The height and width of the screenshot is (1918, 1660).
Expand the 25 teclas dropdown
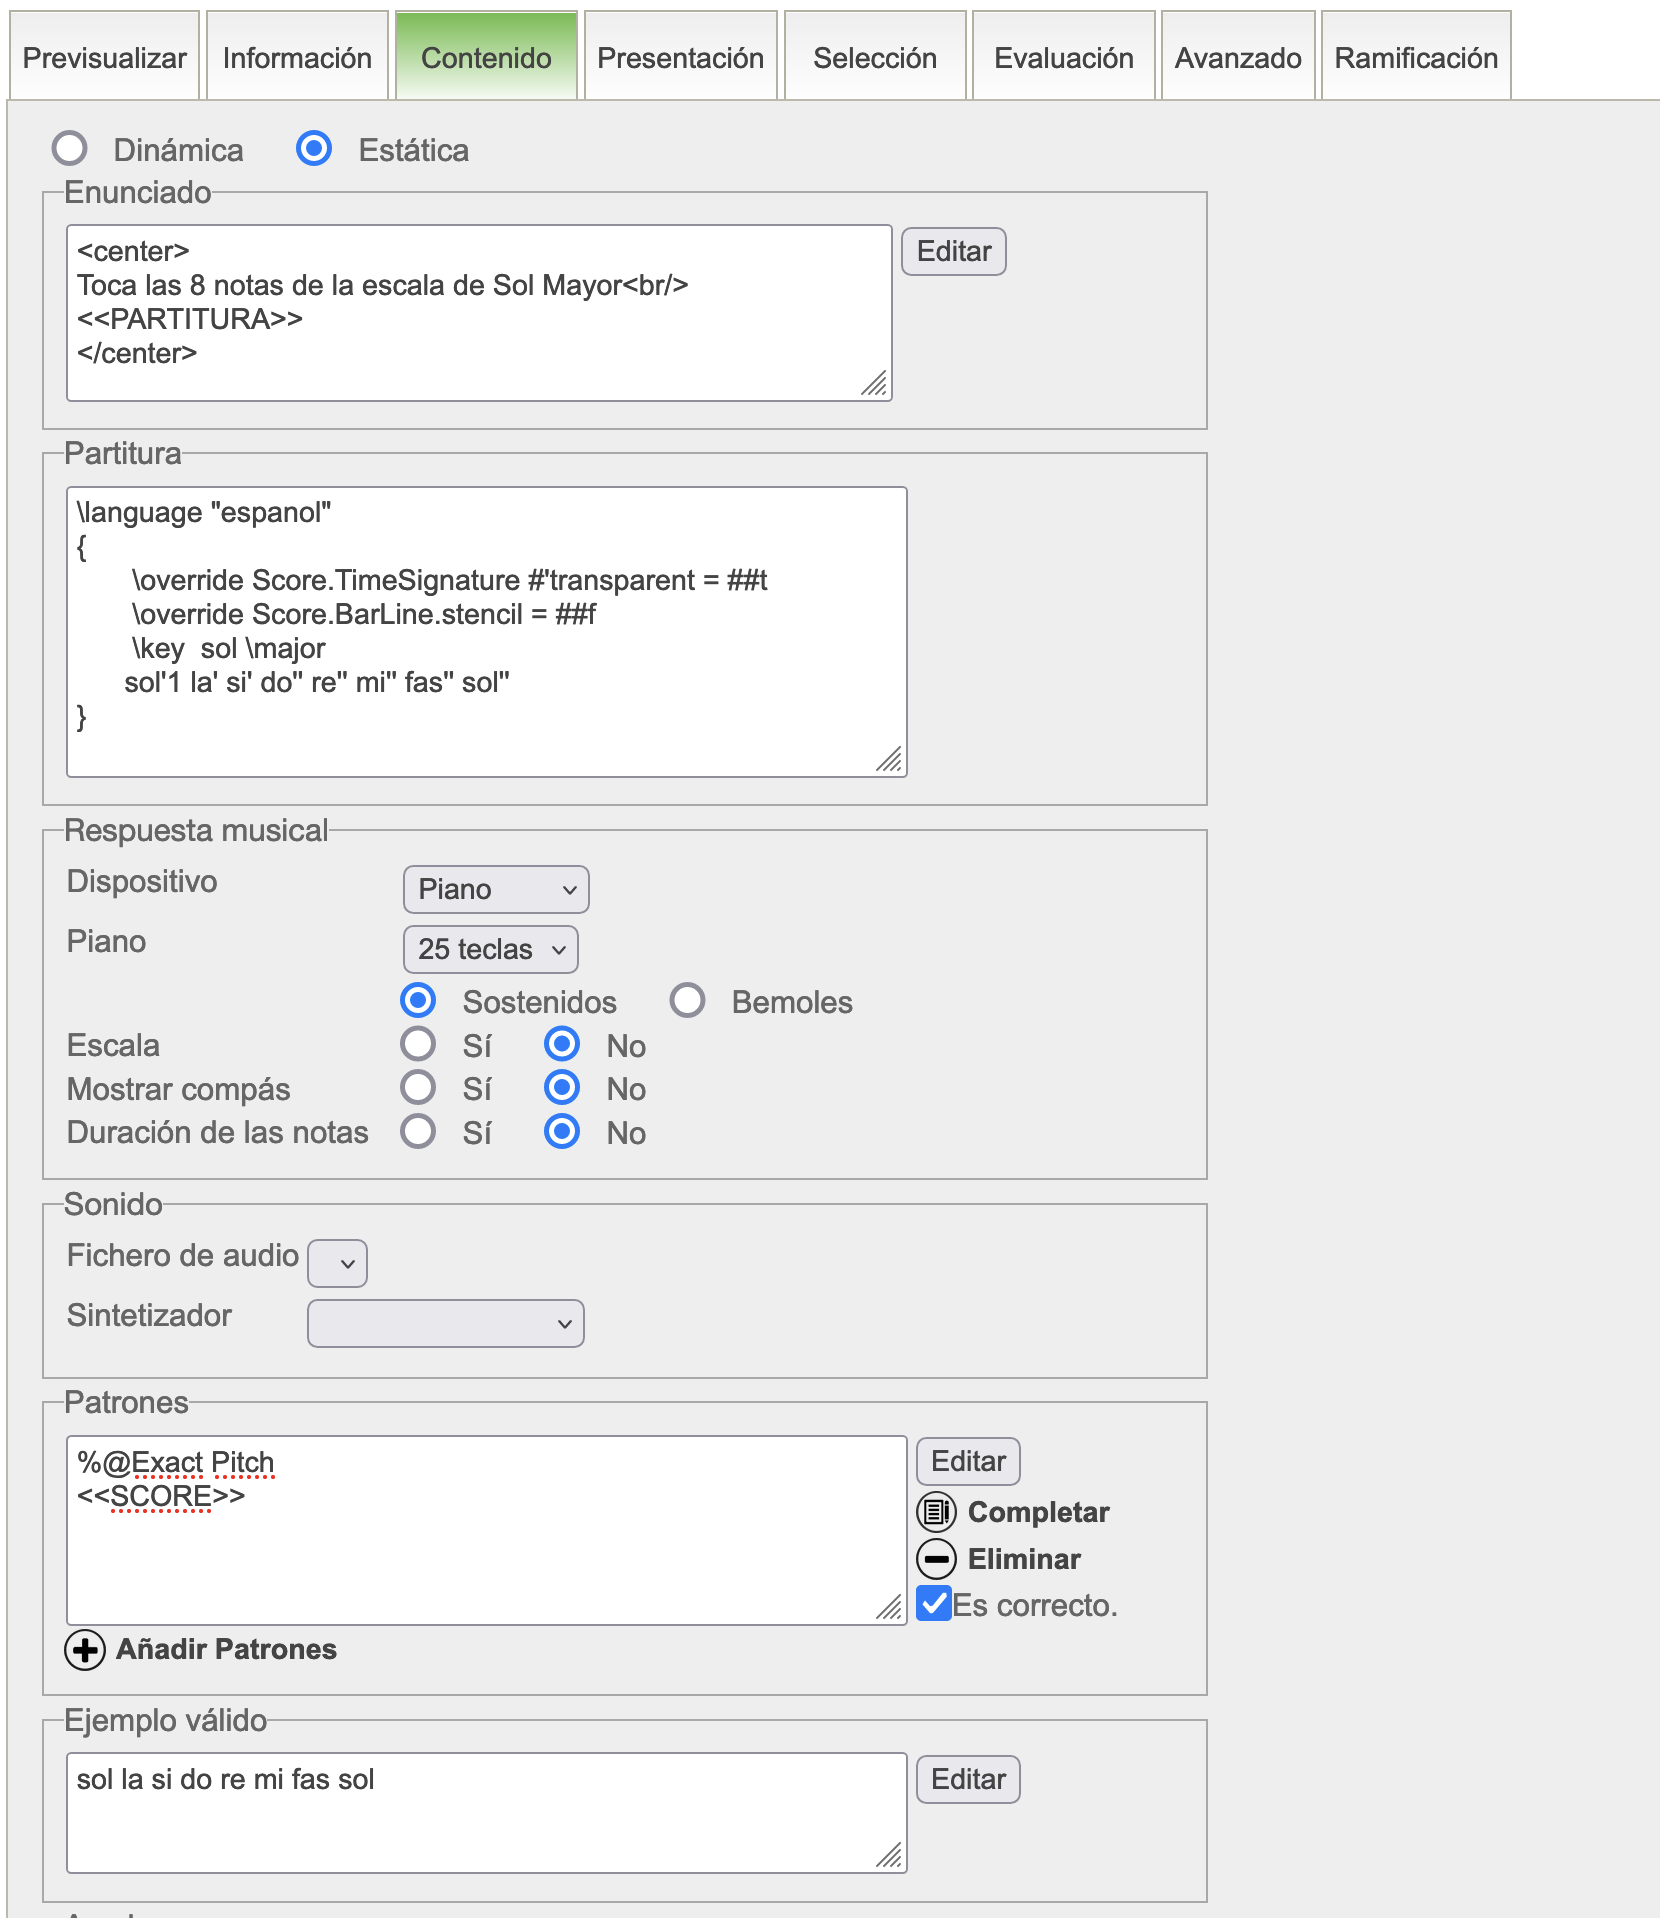(x=490, y=950)
